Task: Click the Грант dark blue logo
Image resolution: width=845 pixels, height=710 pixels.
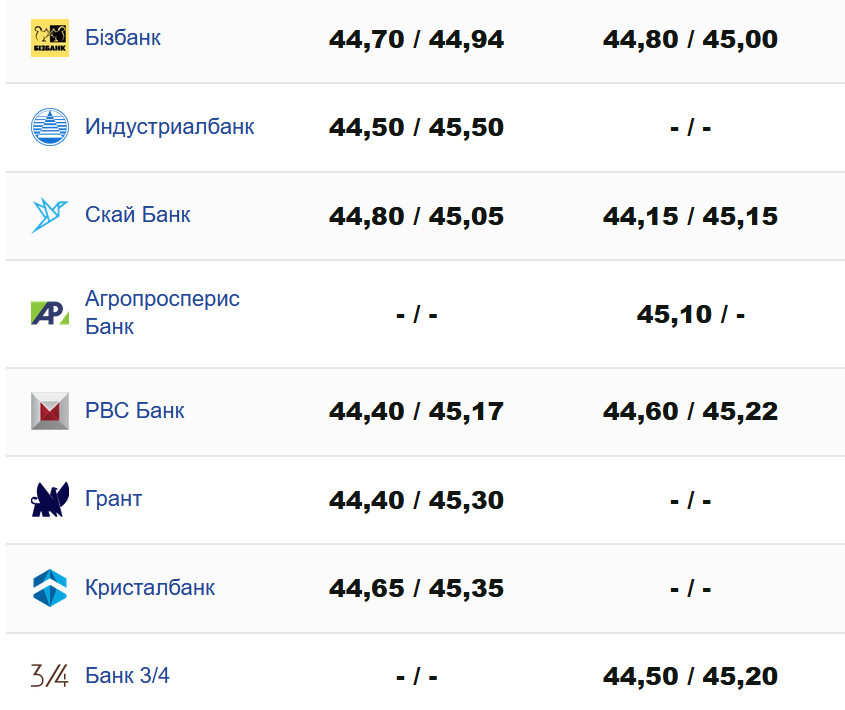Action: point(50,499)
